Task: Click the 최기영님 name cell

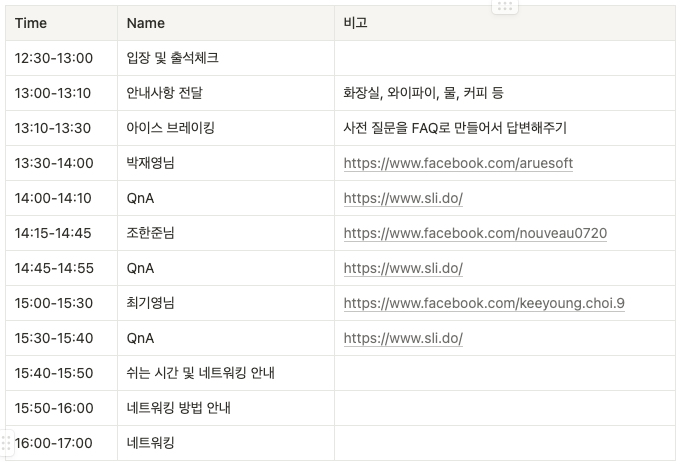Action: coord(226,303)
